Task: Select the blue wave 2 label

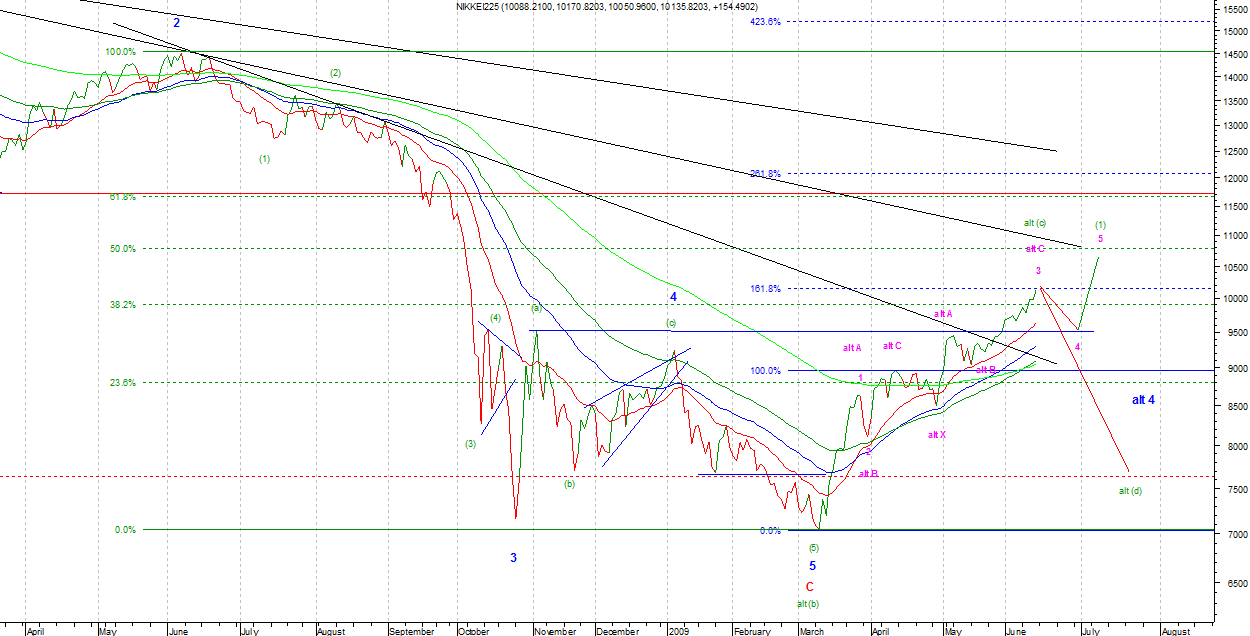Action: coord(177,22)
